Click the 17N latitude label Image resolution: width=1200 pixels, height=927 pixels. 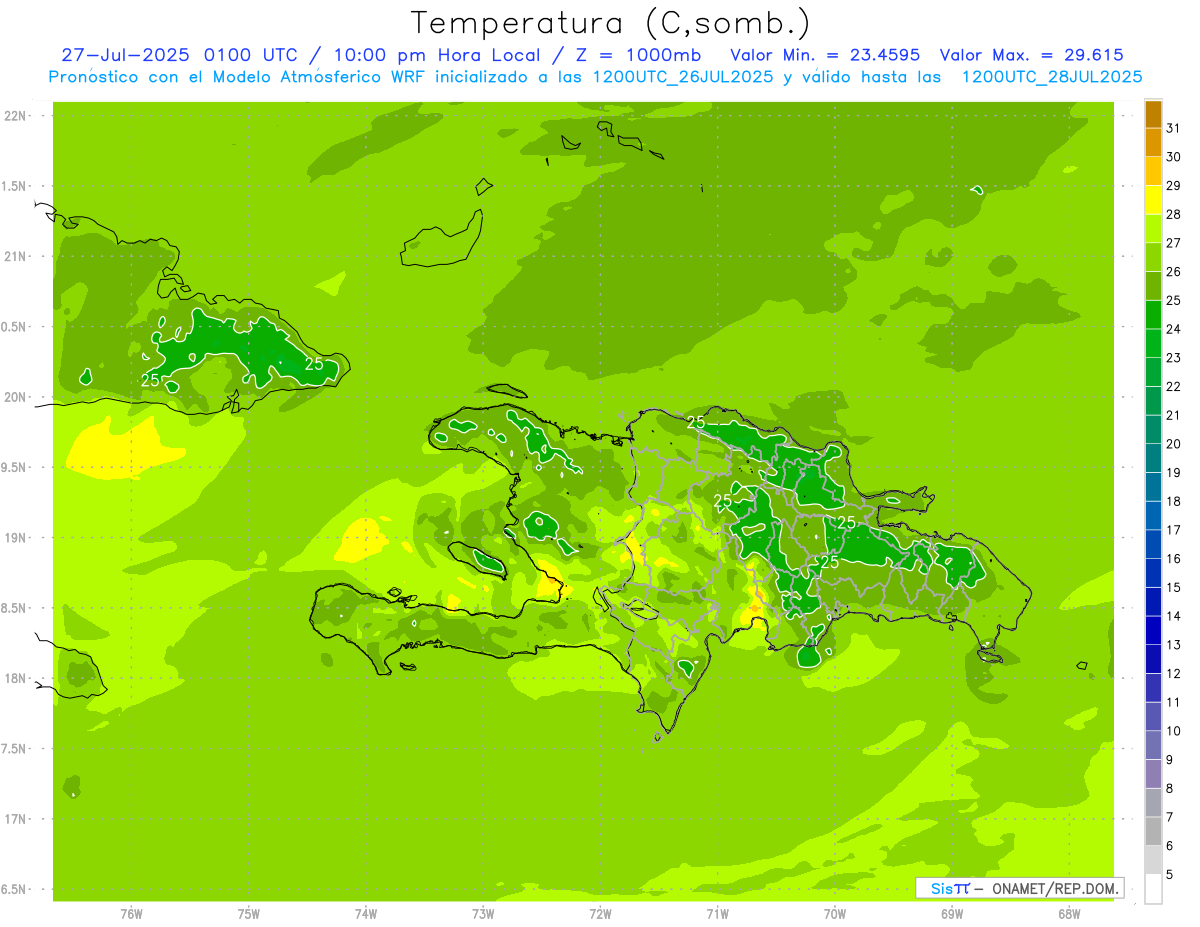(16, 819)
